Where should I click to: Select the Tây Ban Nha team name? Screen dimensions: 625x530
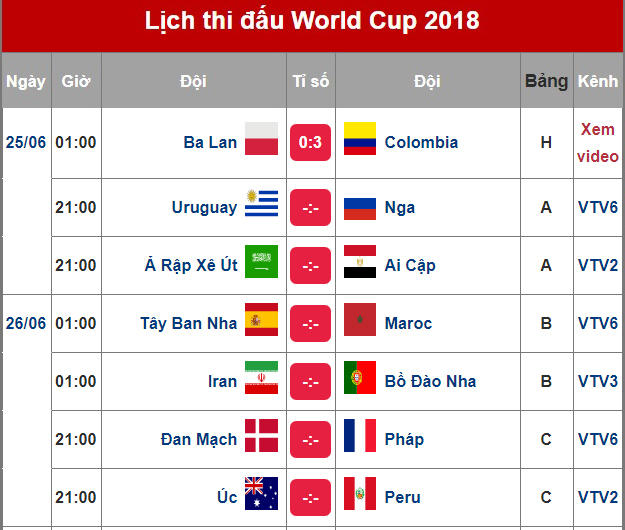(x=189, y=323)
